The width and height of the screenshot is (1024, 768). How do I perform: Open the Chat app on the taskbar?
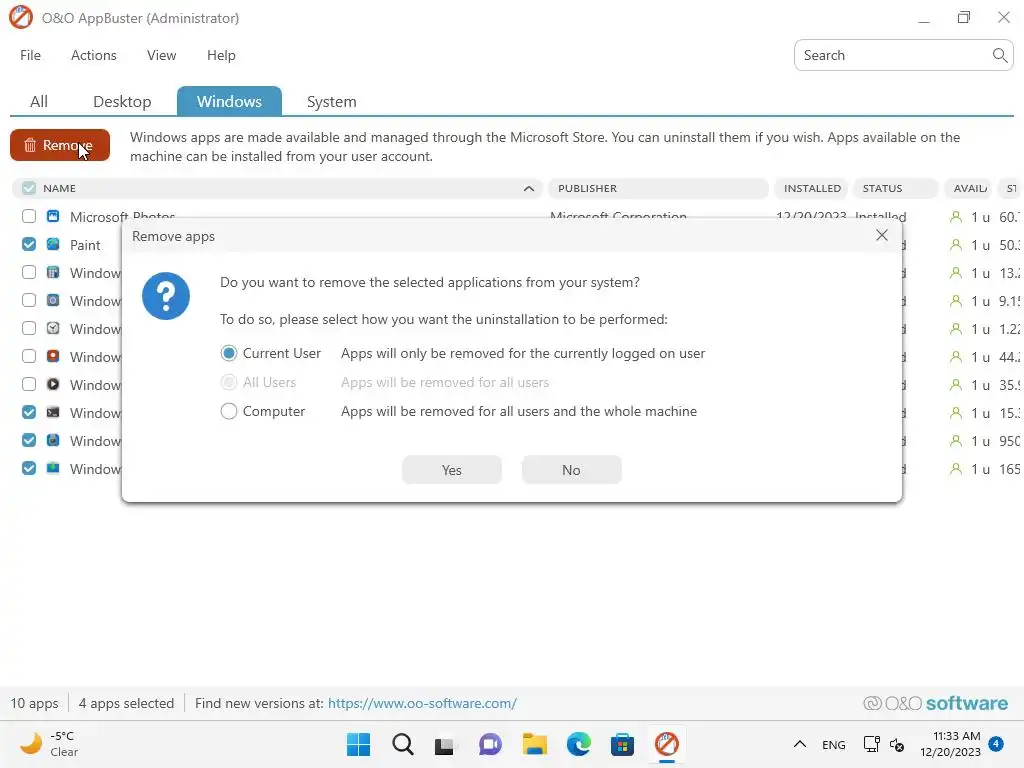pos(490,744)
